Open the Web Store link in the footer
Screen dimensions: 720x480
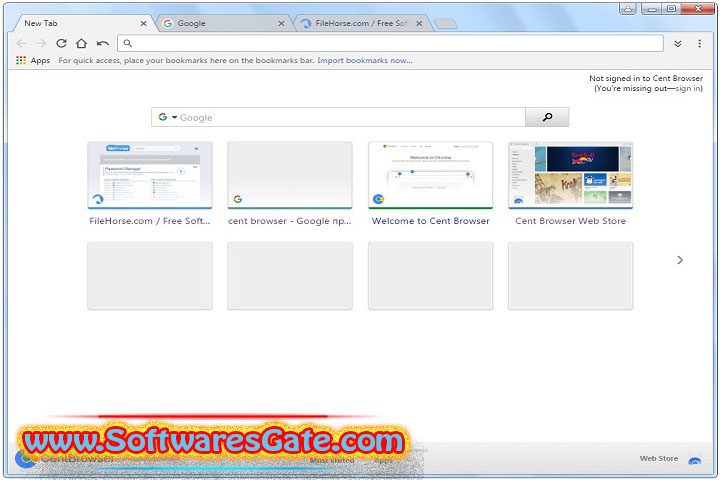pyautogui.click(x=658, y=458)
